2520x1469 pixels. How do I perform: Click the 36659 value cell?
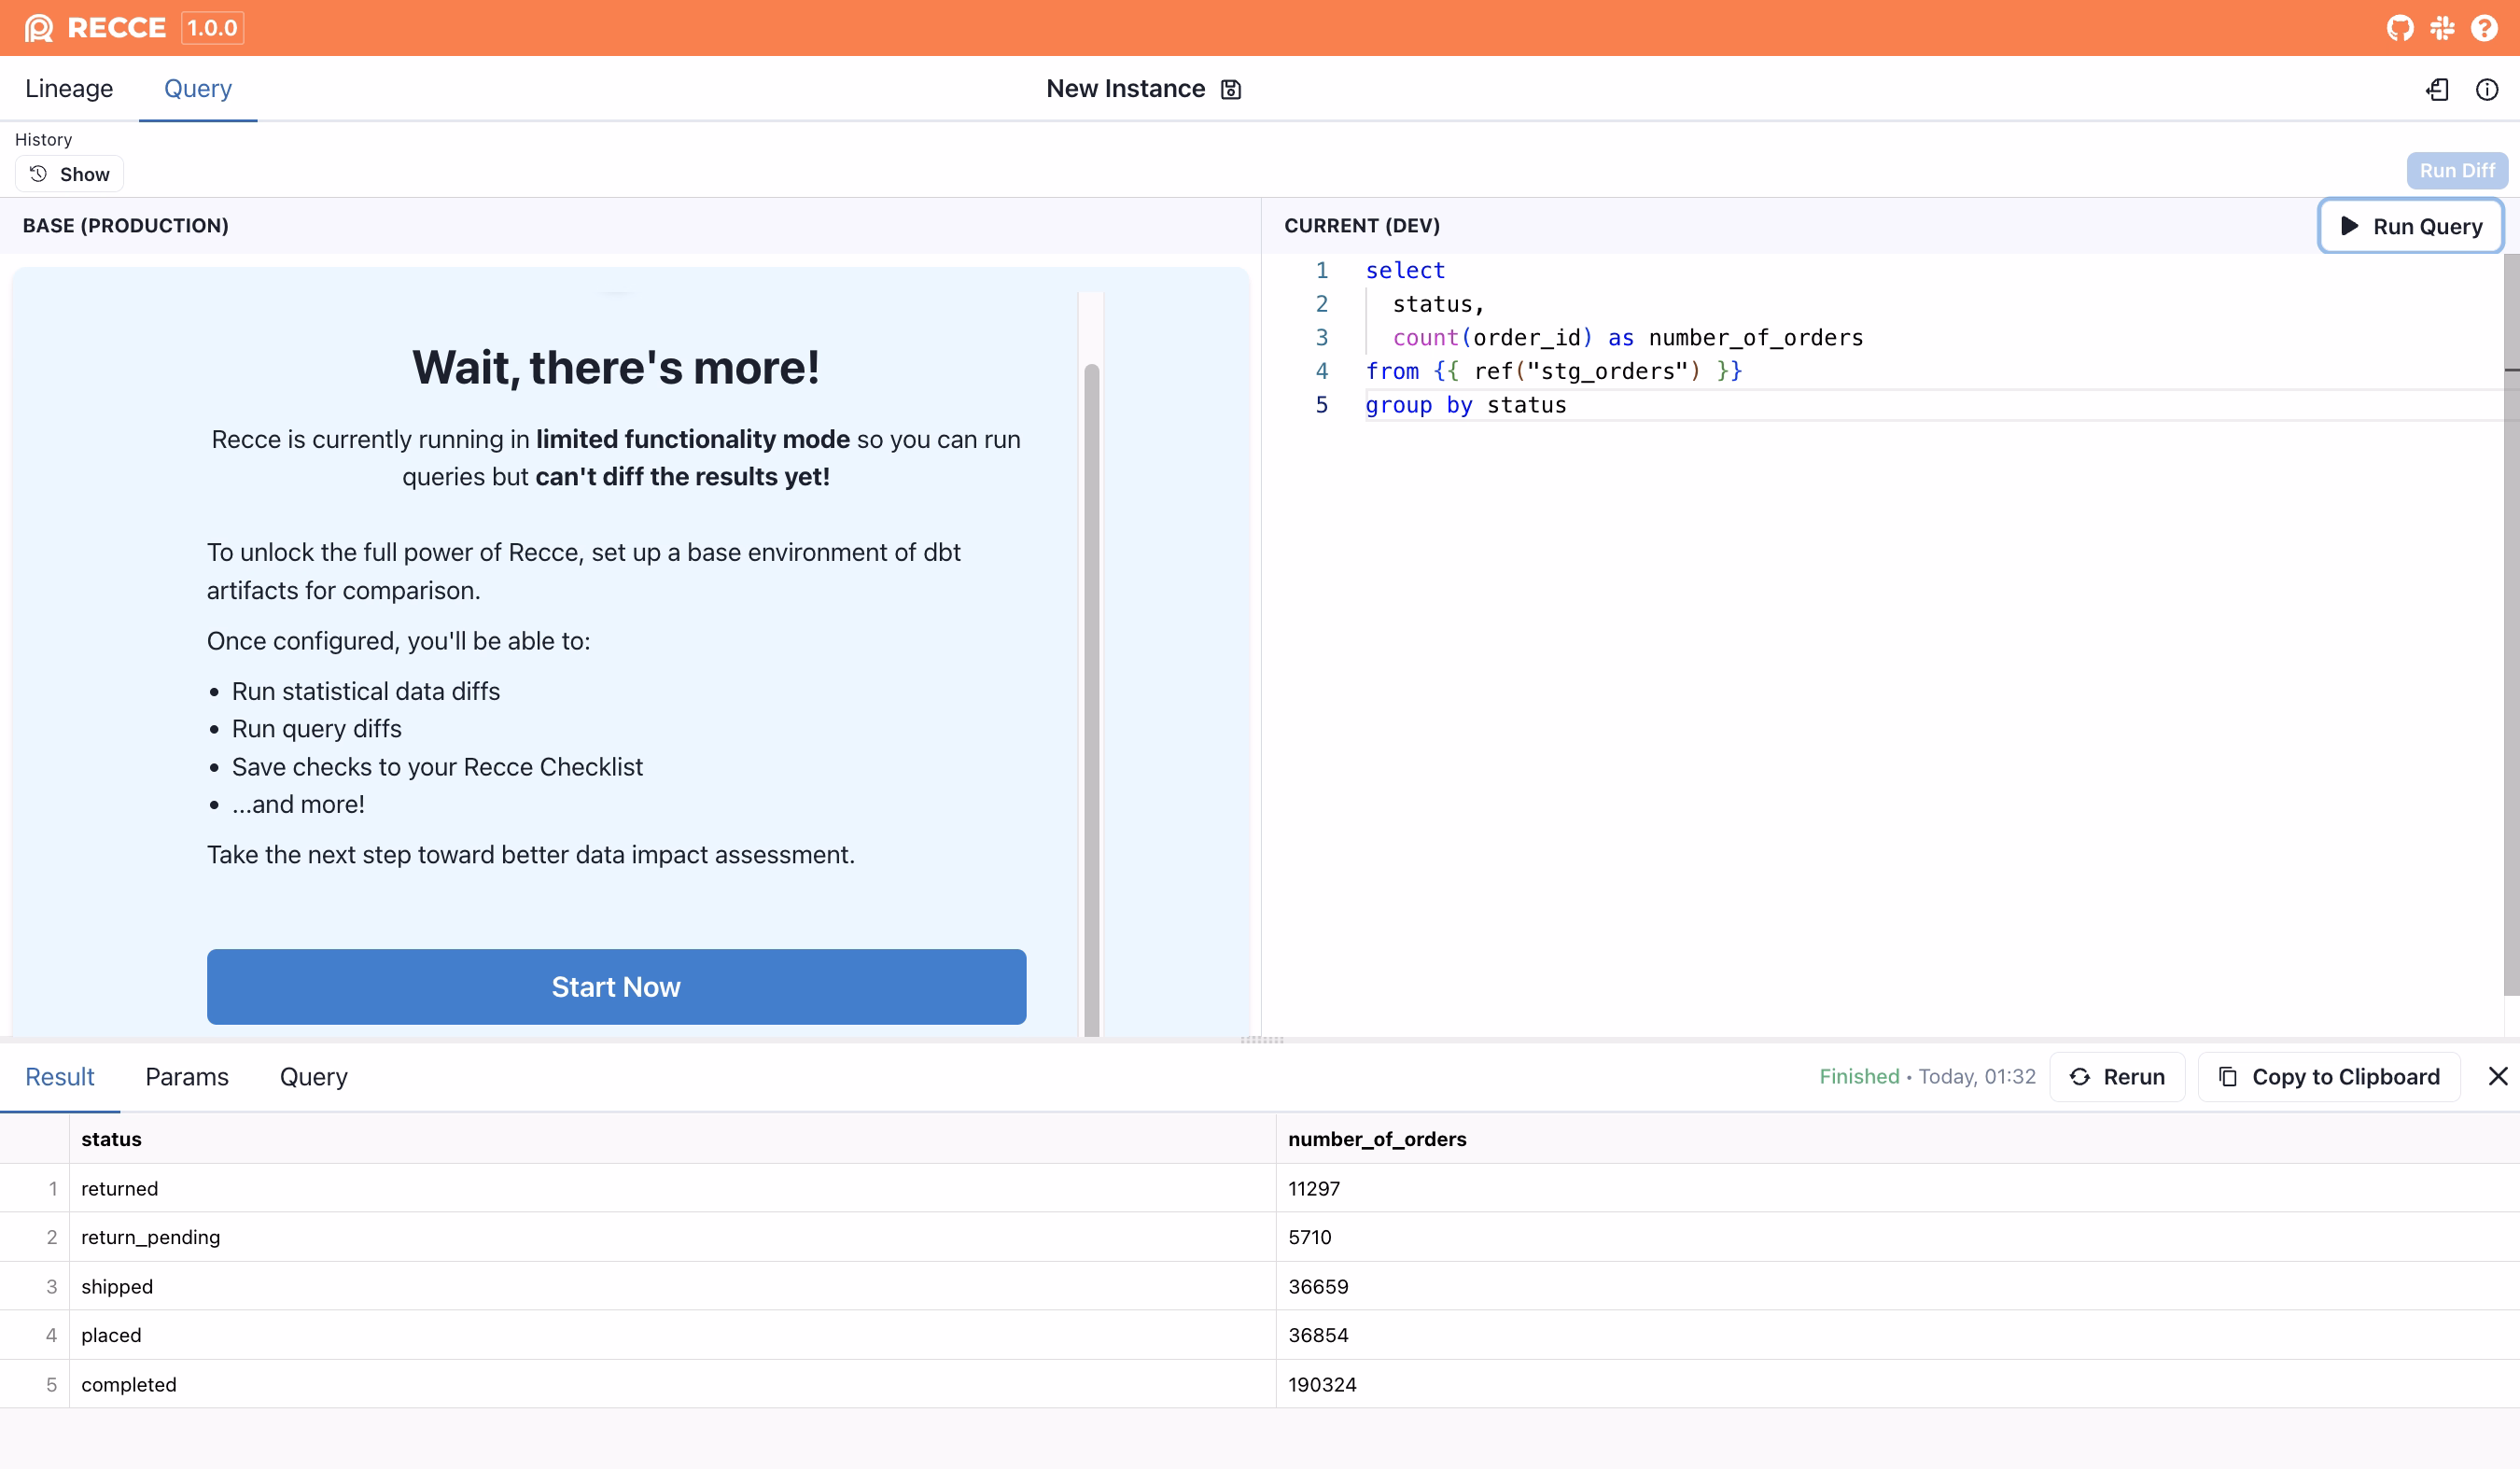tap(1898, 1286)
